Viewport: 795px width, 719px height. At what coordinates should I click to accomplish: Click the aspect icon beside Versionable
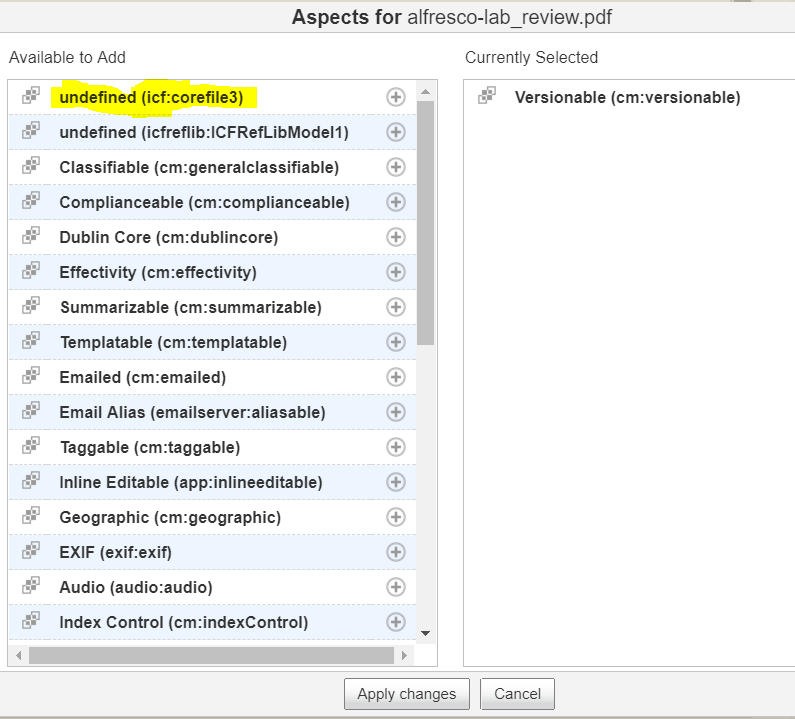point(487,95)
